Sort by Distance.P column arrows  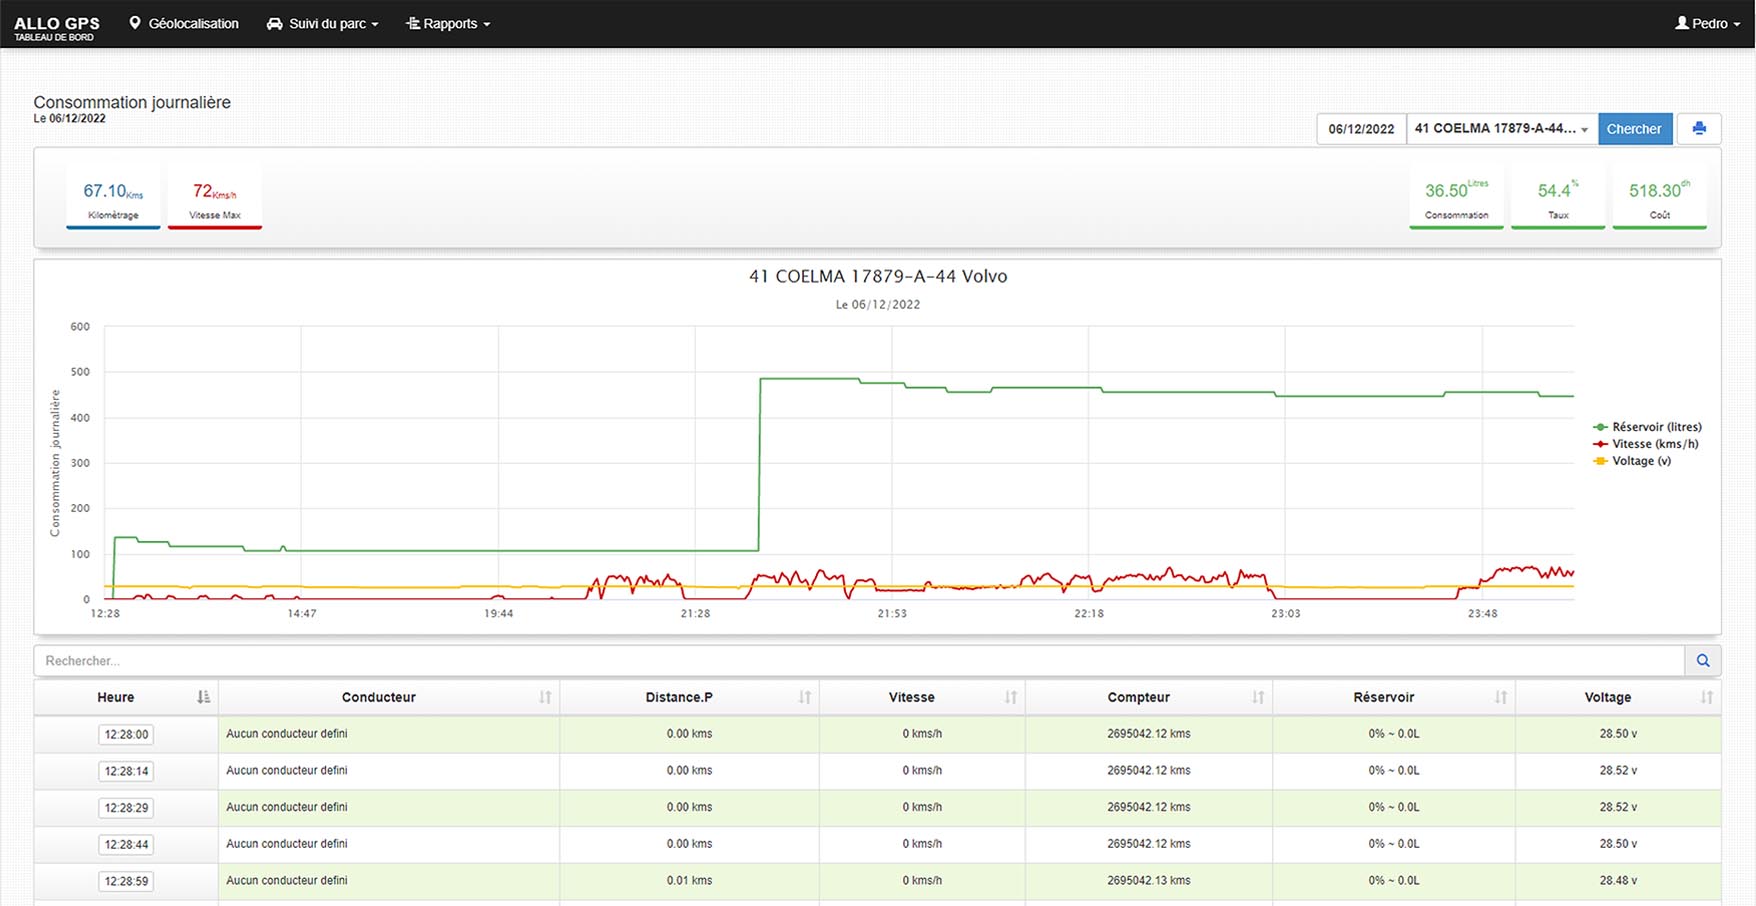coord(804,697)
